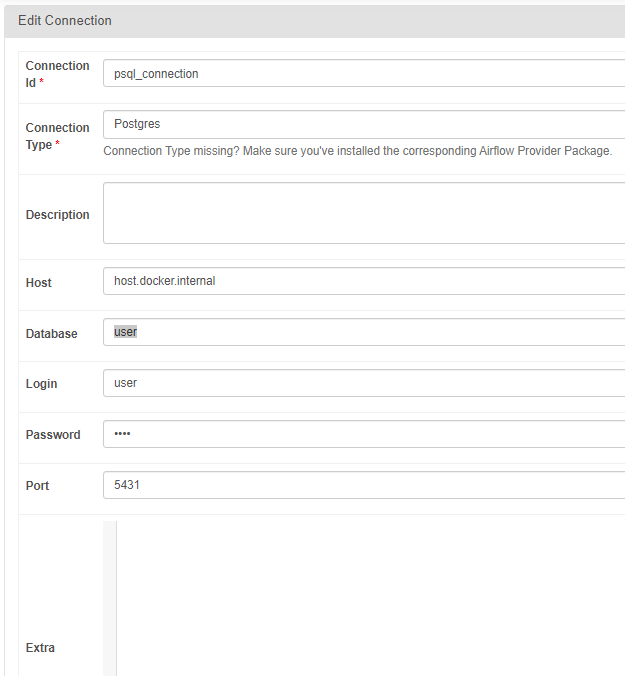Viewport: 625px width, 676px height.
Task: Focus the Password field
Action: click(x=363, y=434)
